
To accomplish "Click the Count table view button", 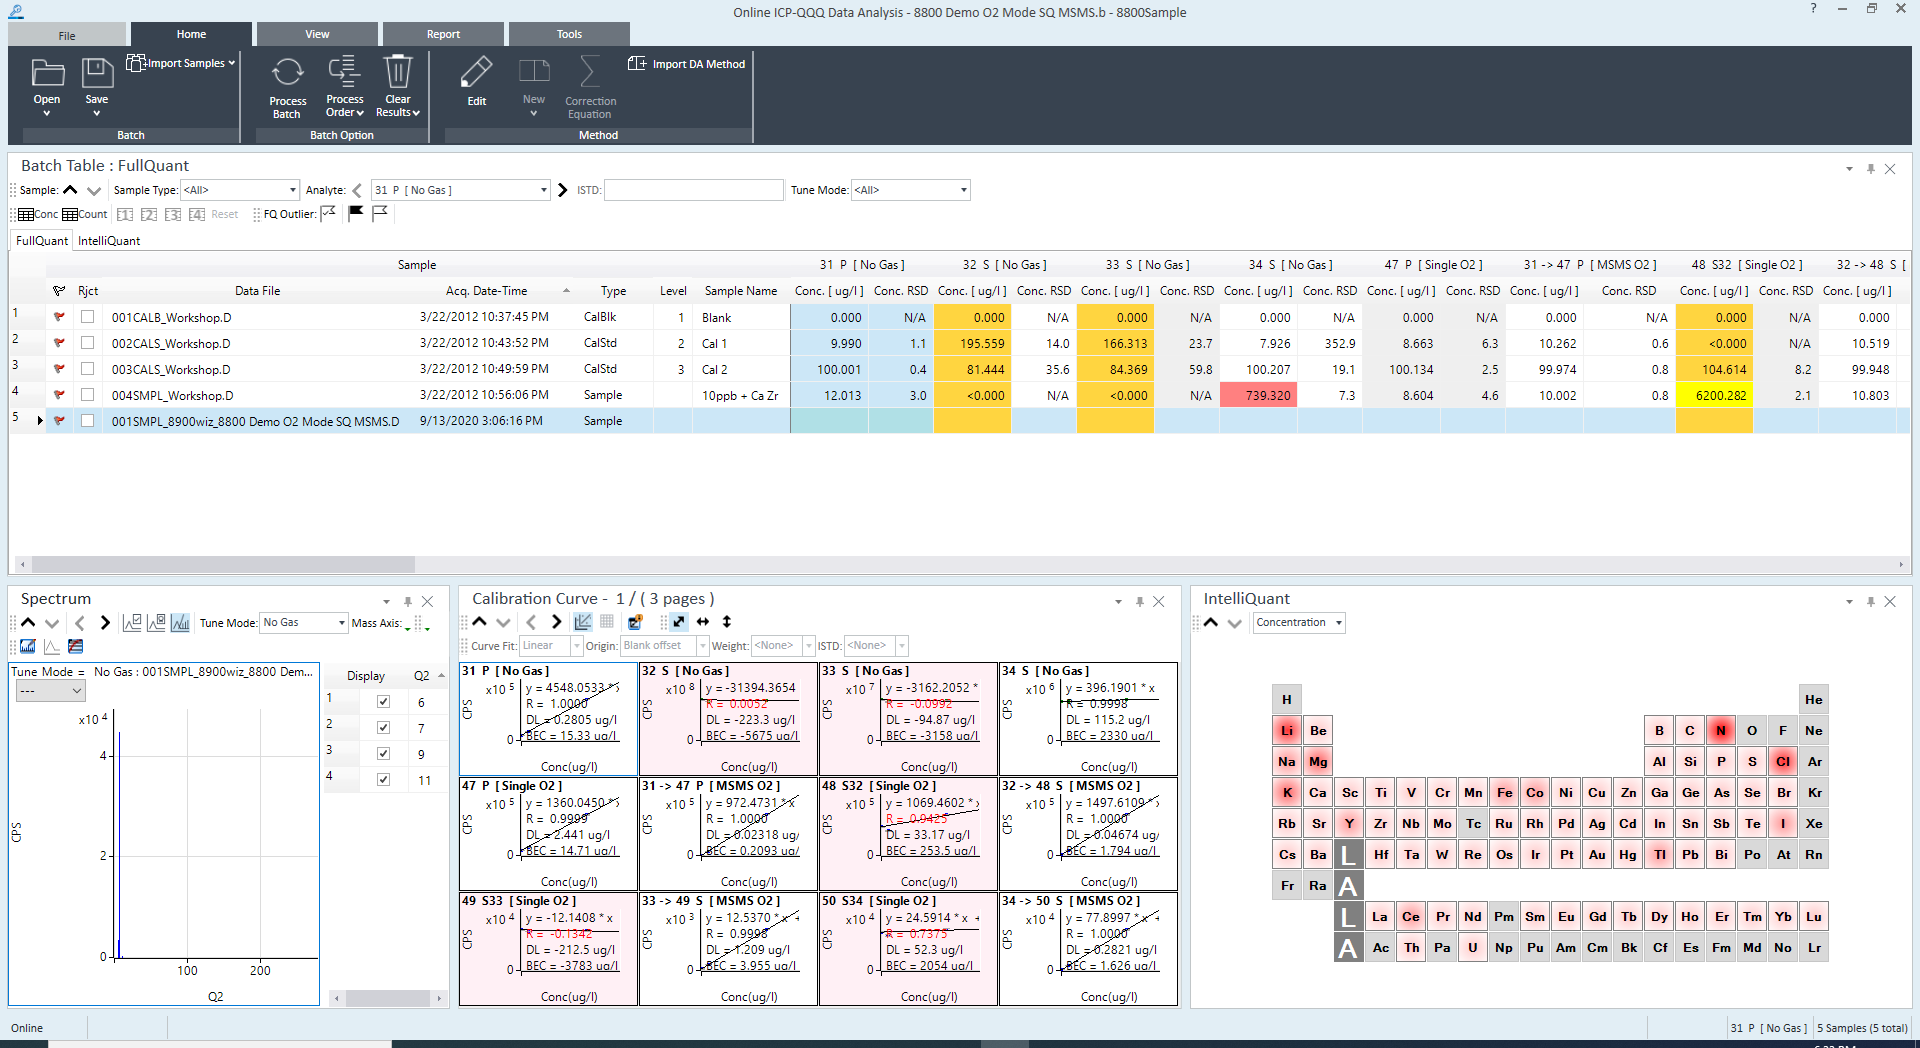I will (x=85, y=214).
